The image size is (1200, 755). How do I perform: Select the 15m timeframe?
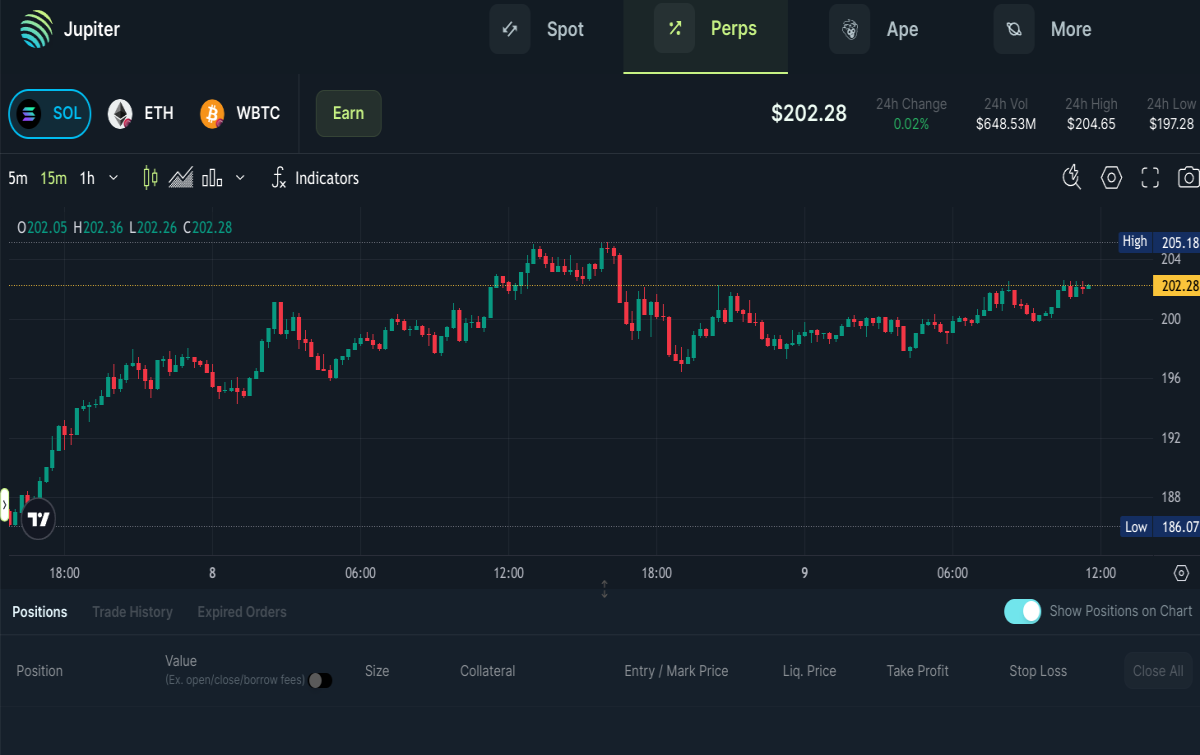(53, 178)
